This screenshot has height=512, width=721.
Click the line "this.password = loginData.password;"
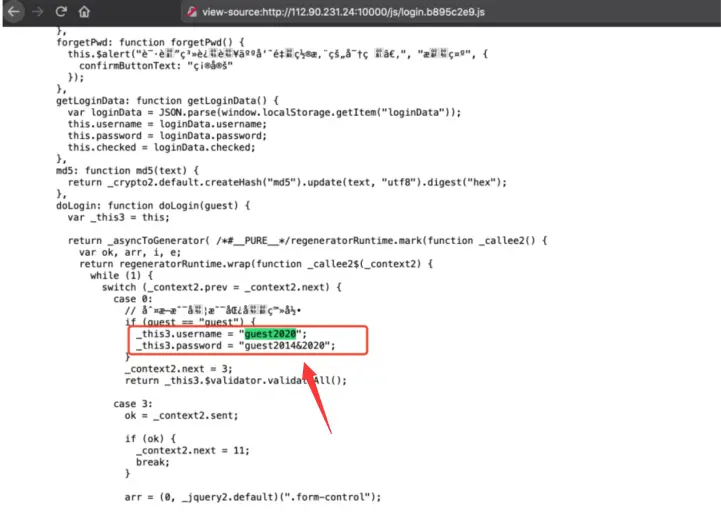(x=167, y=136)
